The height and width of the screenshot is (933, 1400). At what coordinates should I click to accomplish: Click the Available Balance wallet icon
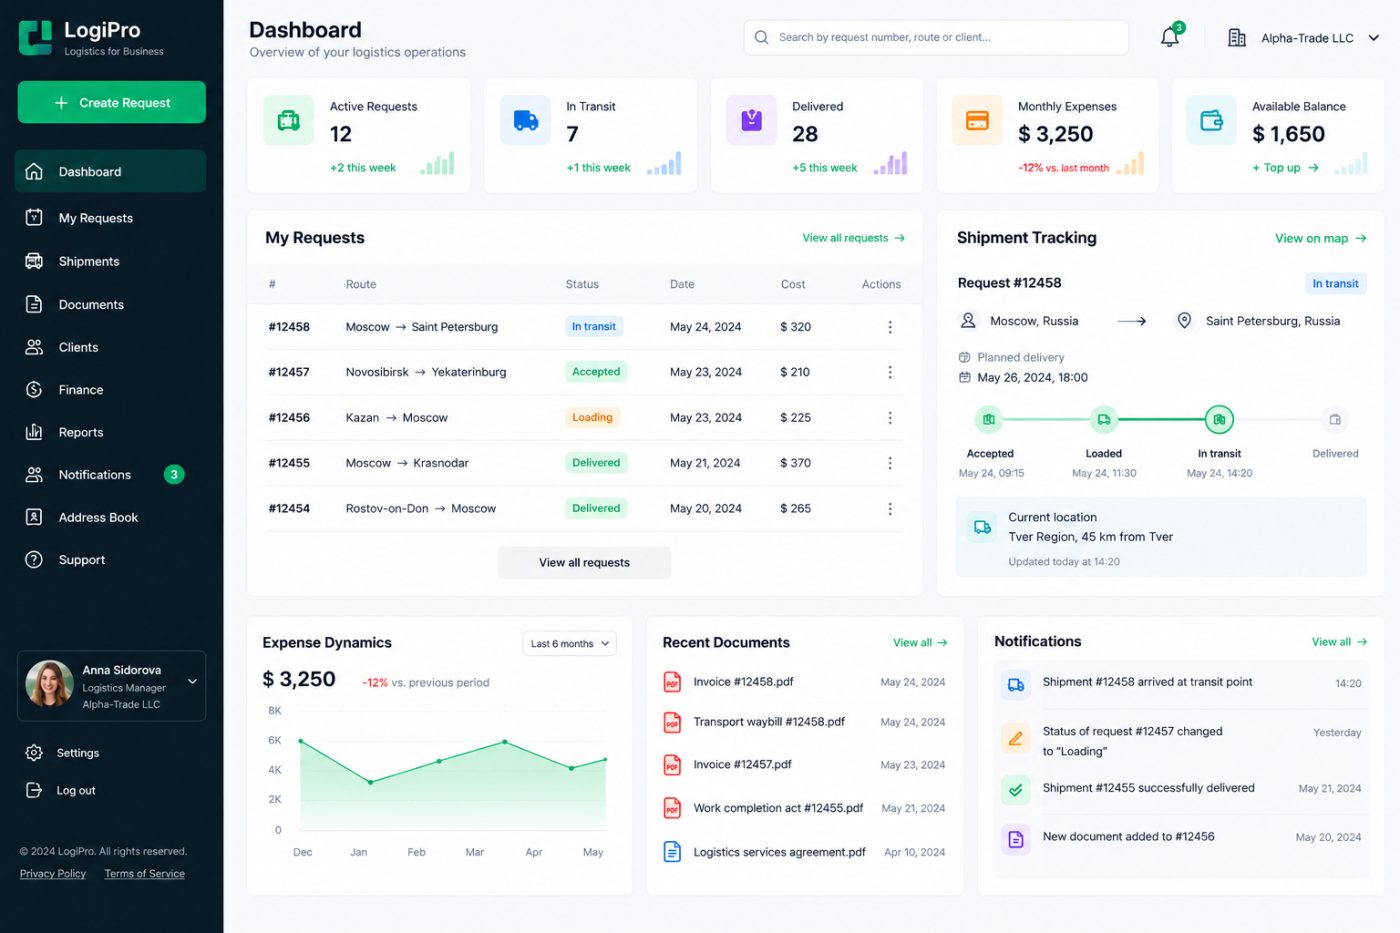point(1211,121)
